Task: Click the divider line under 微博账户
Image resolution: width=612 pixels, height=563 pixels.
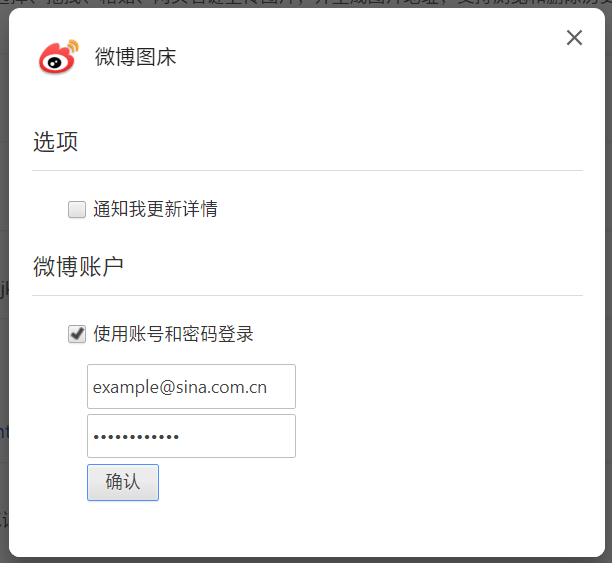Action: pyautogui.click(x=308, y=296)
